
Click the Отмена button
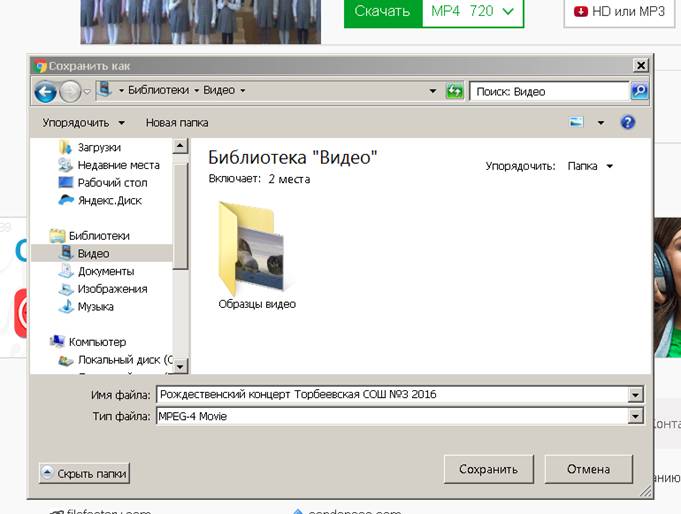click(588, 469)
